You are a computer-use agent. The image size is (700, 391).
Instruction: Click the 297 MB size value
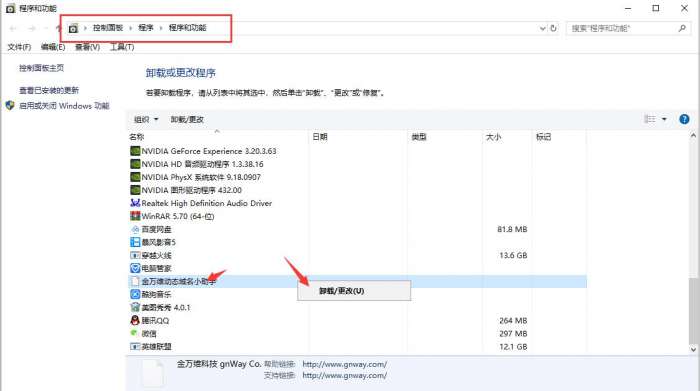(513, 333)
